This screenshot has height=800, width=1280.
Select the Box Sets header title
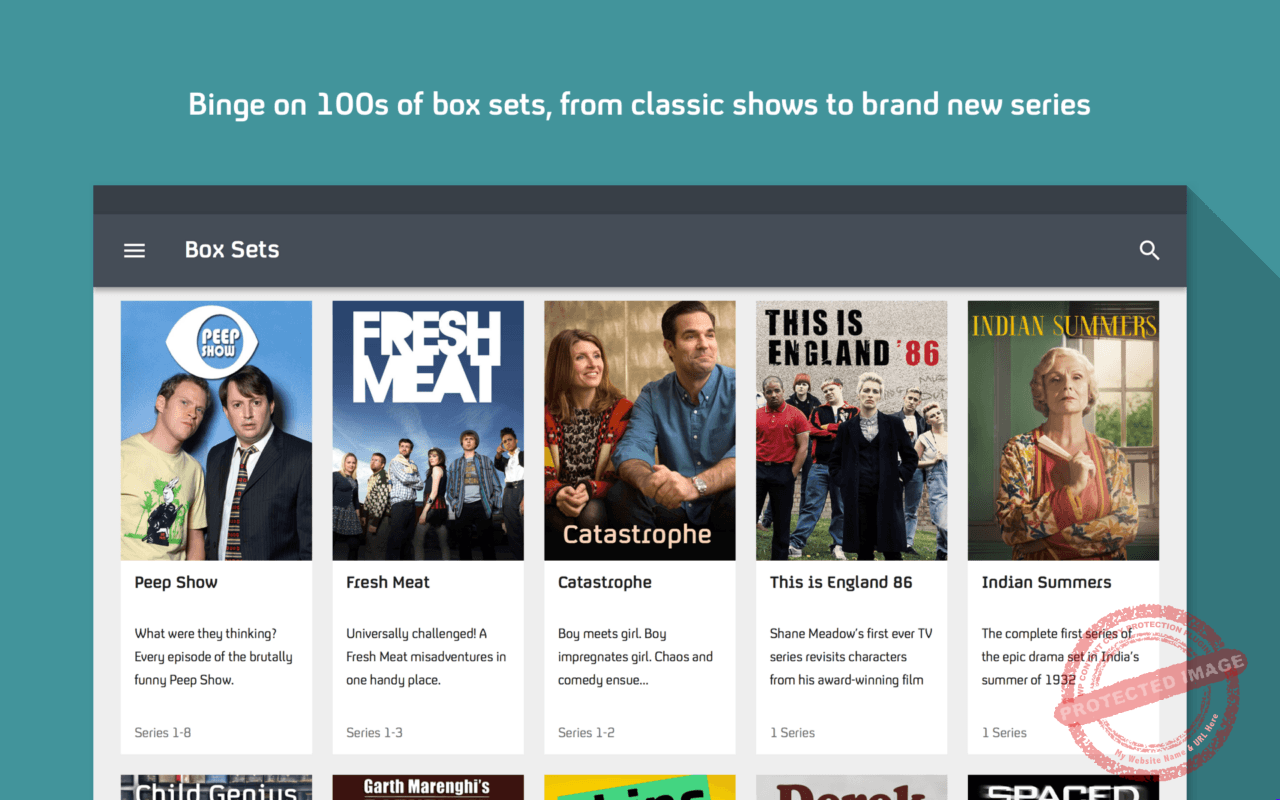click(x=232, y=250)
